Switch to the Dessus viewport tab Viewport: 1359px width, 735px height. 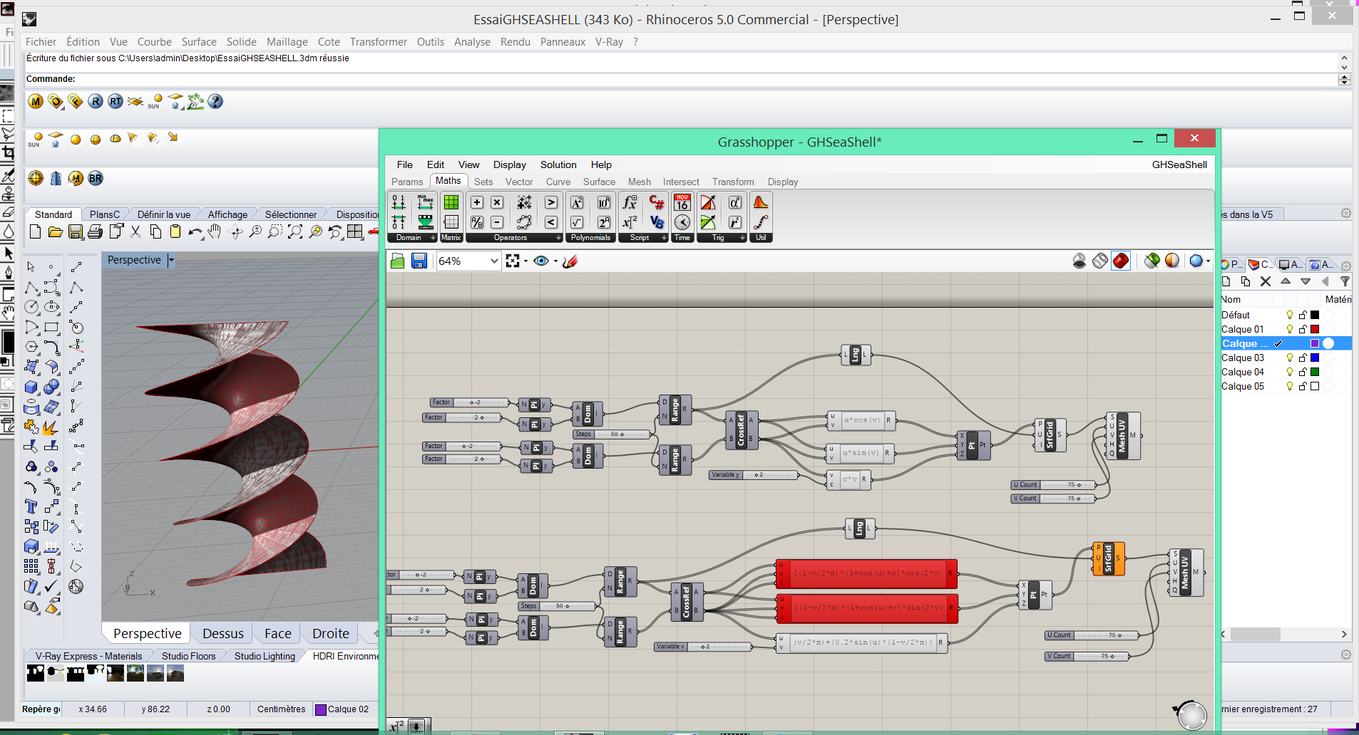222,633
